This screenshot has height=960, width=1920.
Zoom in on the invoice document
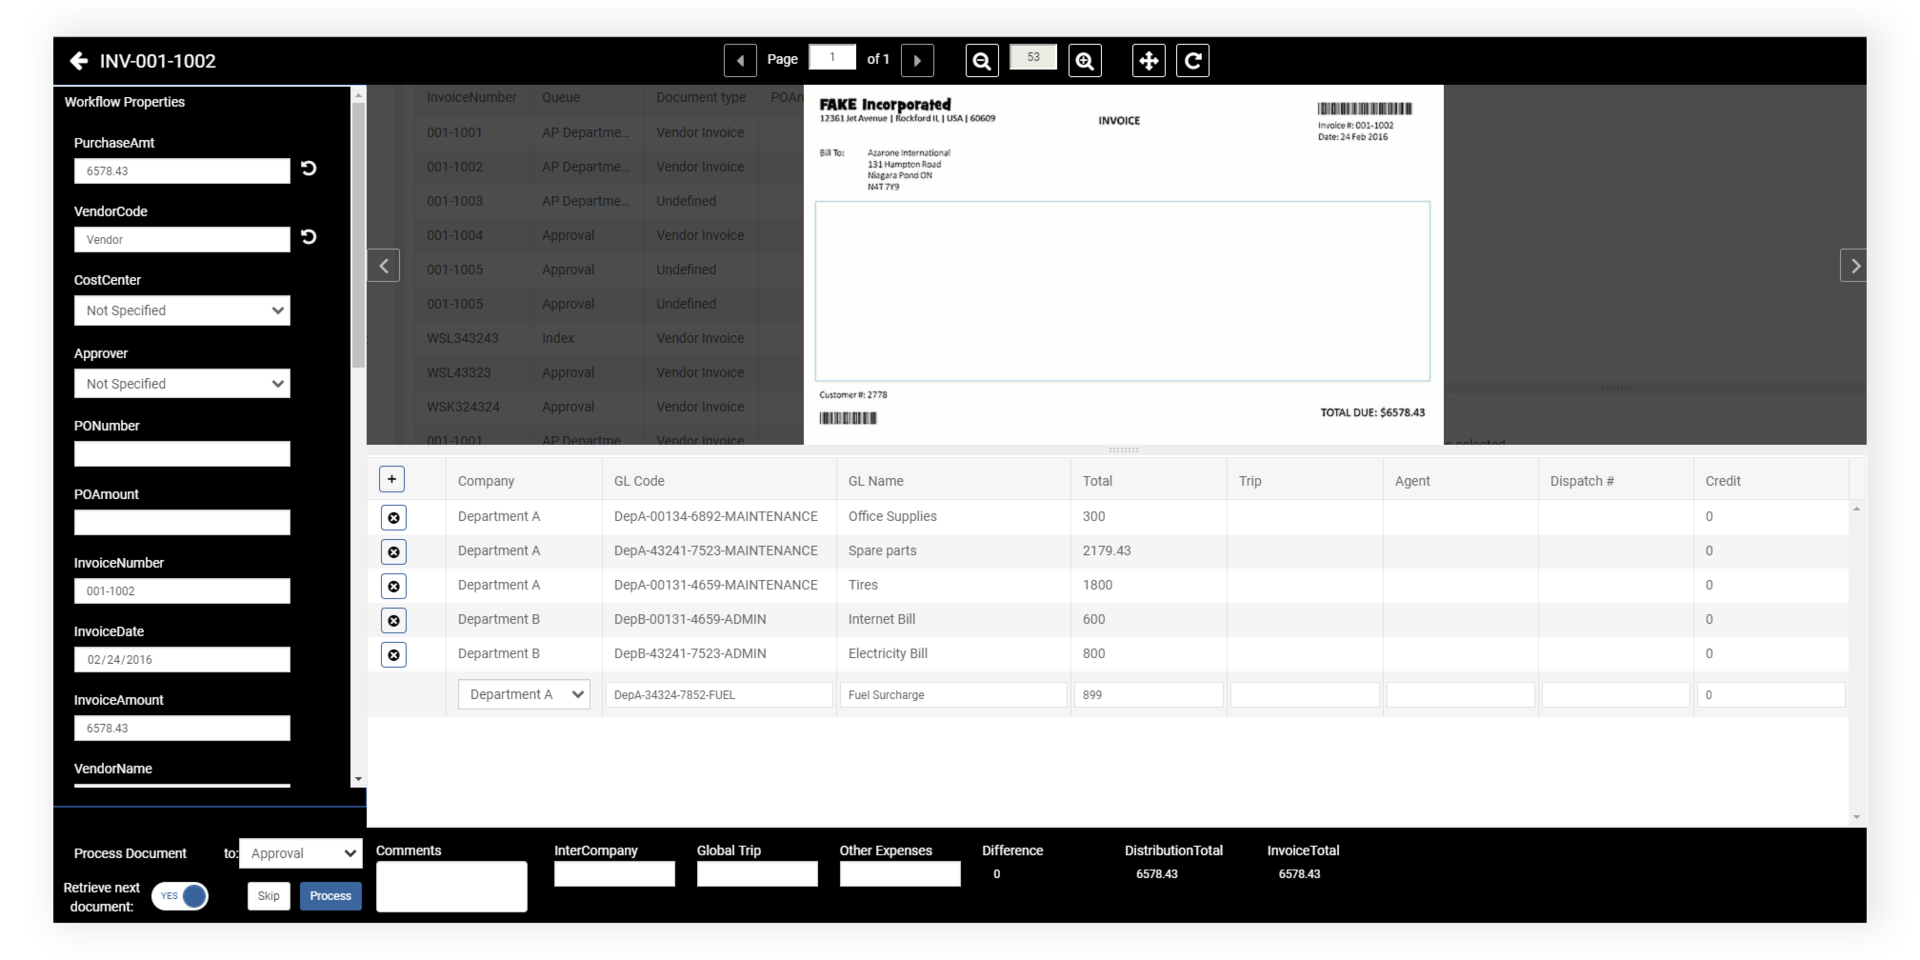click(x=1084, y=60)
